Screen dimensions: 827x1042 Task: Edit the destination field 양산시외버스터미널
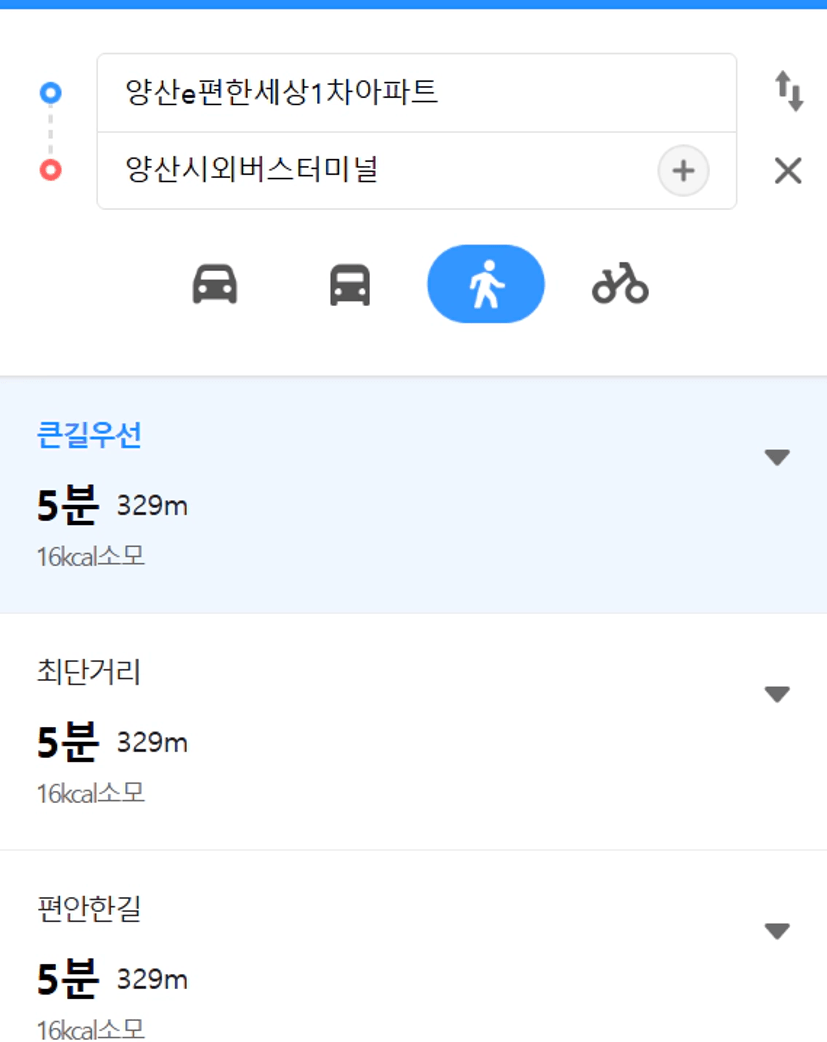click(377, 171)
